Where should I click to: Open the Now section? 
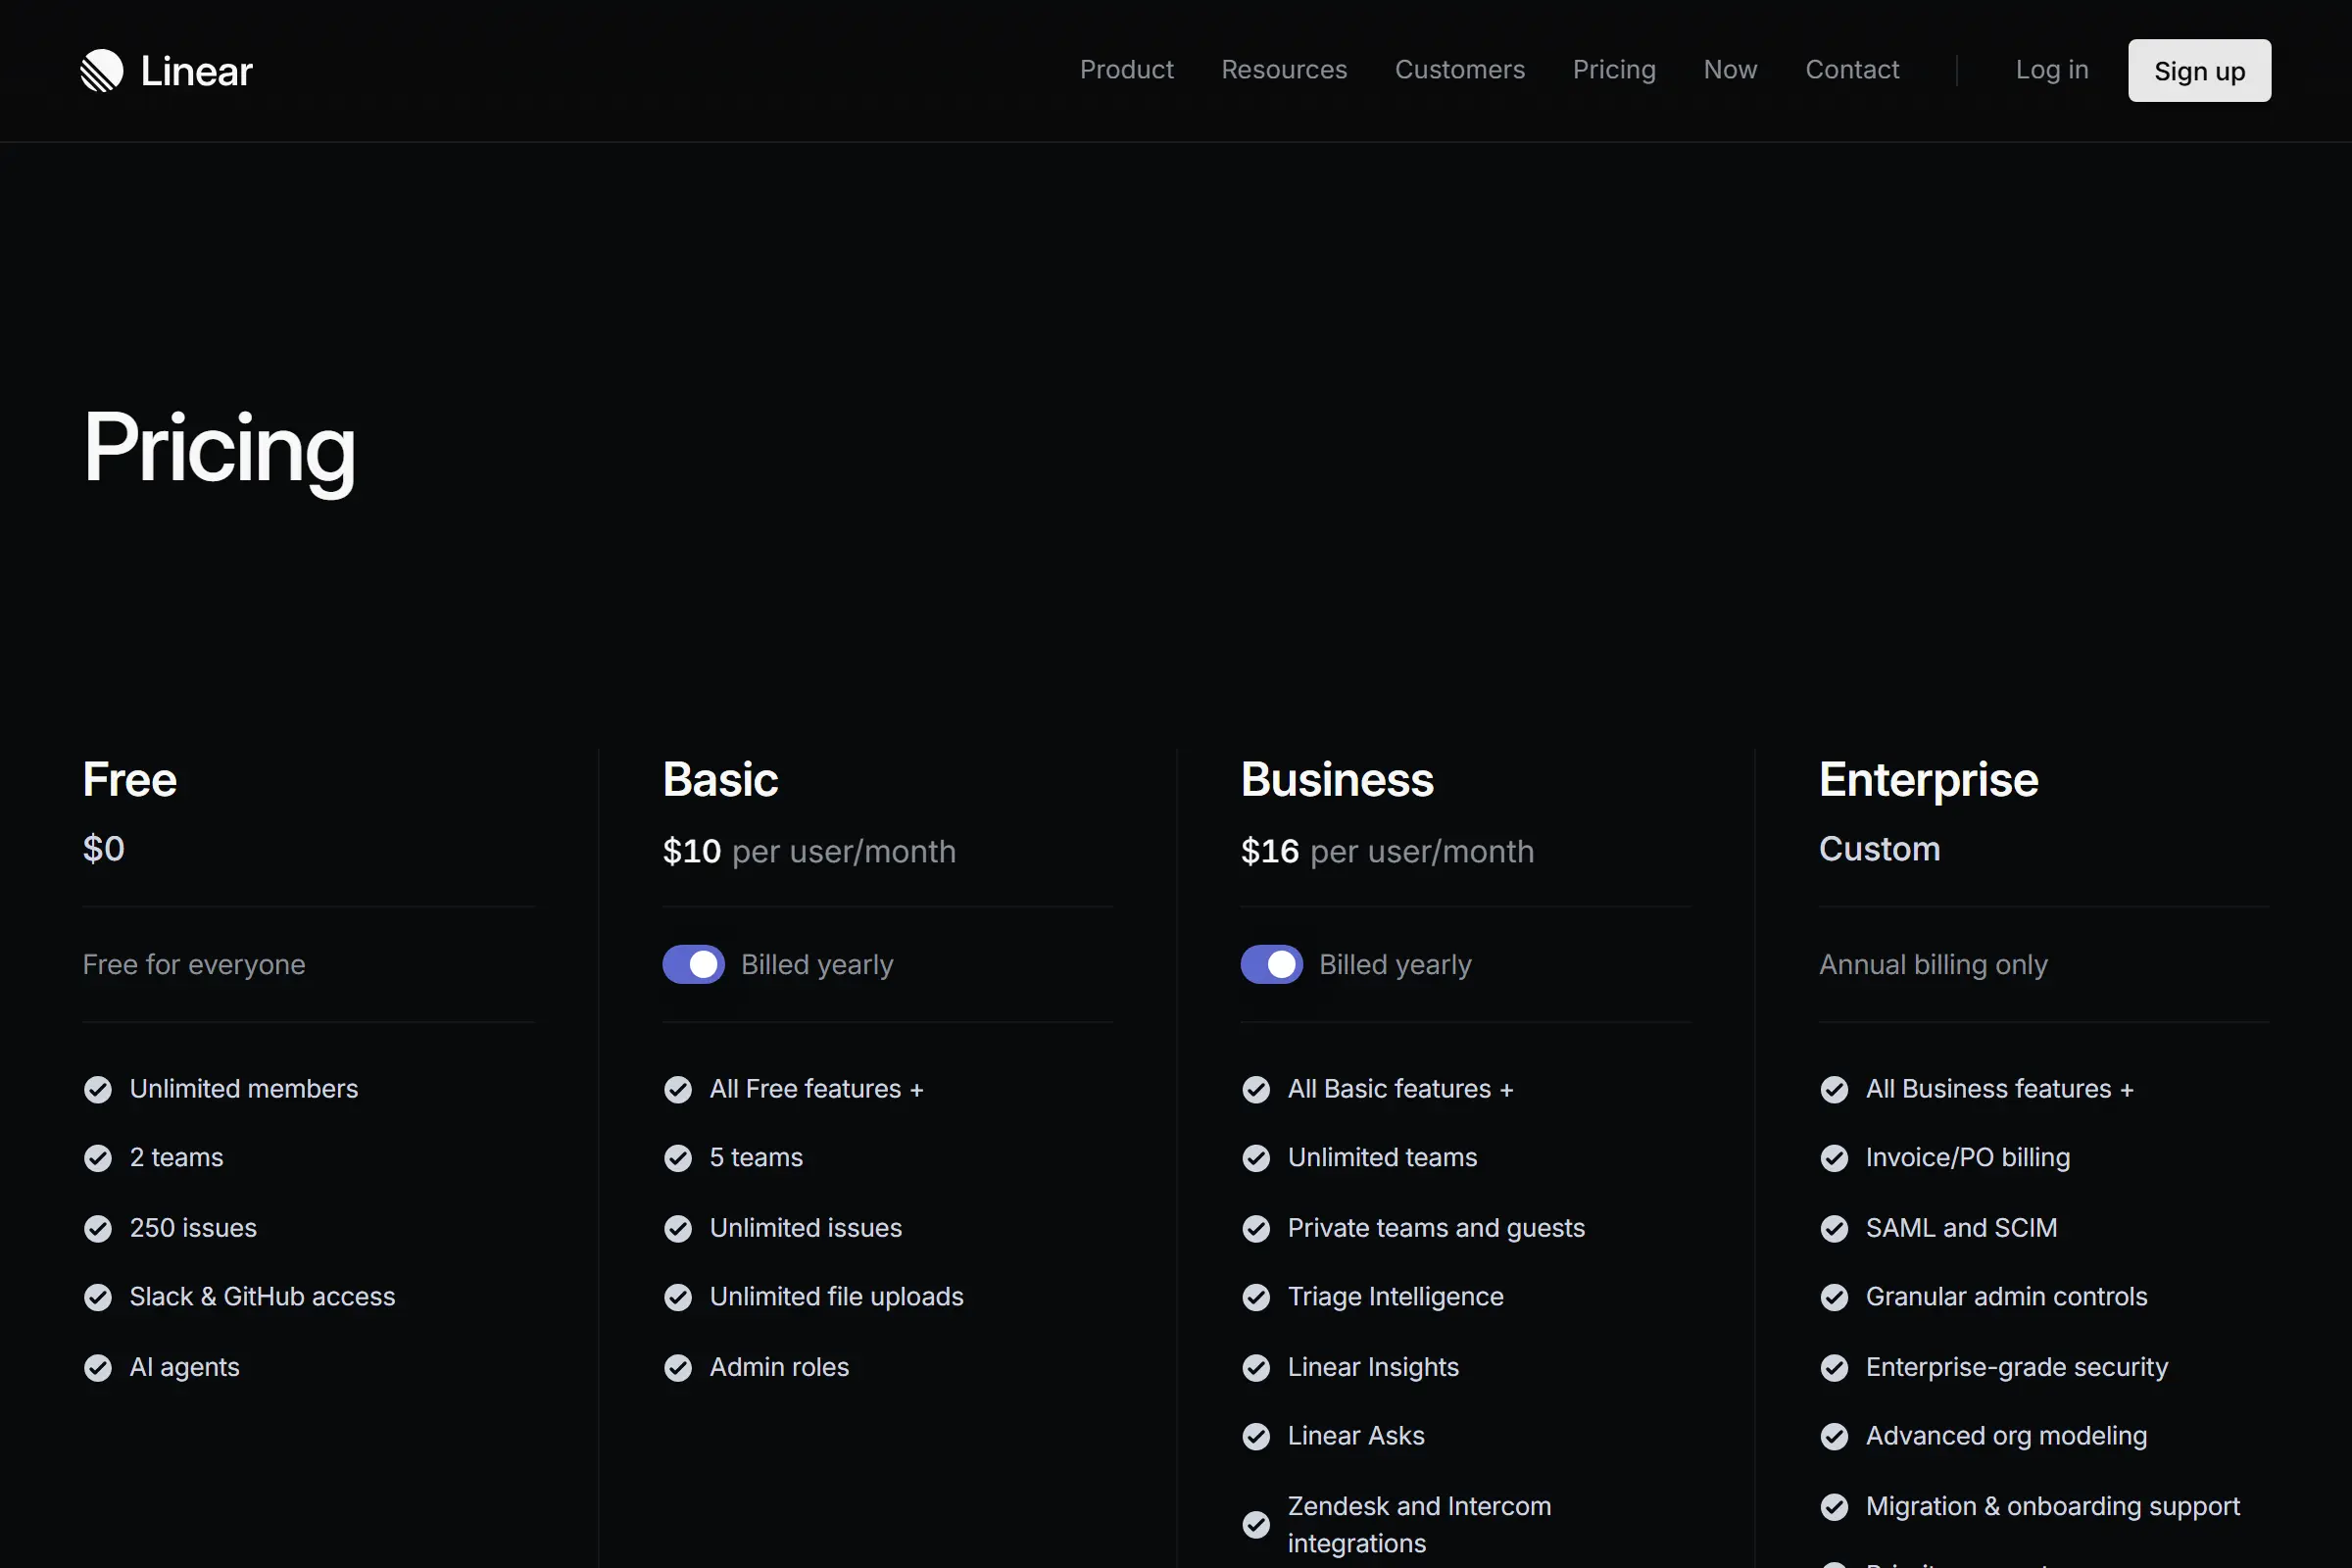point(1730,70)
